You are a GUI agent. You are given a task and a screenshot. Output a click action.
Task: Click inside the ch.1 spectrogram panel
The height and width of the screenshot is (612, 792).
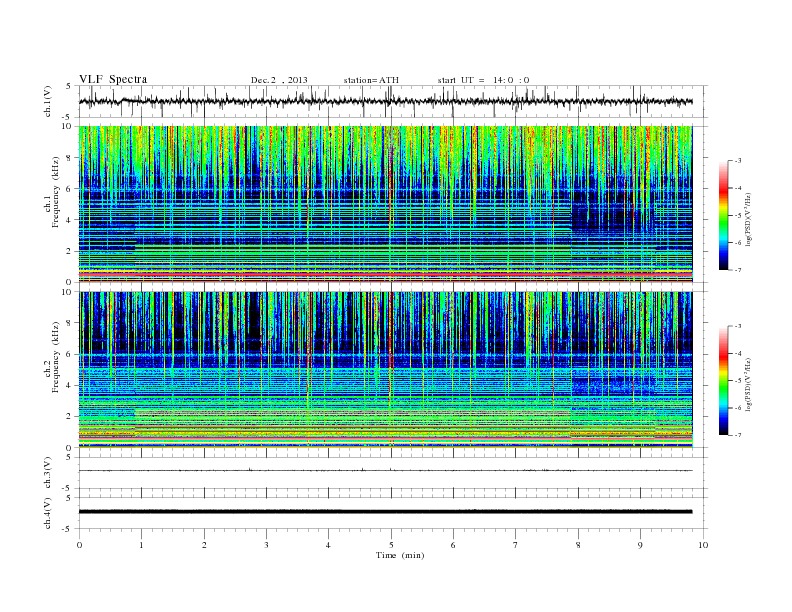[x=385, y=204]
